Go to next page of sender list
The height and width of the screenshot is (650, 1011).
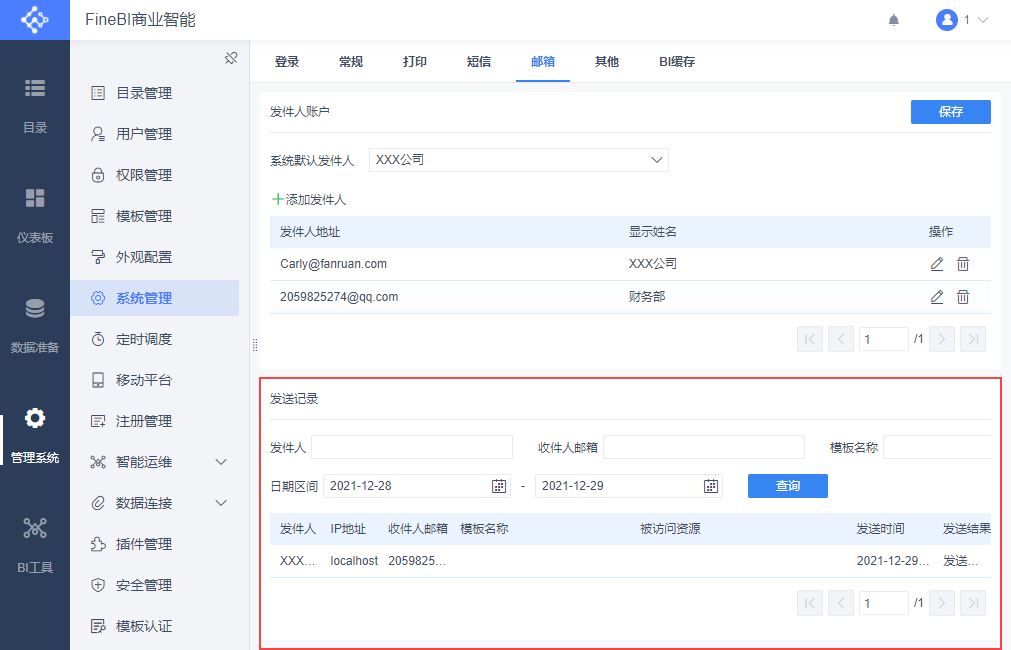pos(941,339)
